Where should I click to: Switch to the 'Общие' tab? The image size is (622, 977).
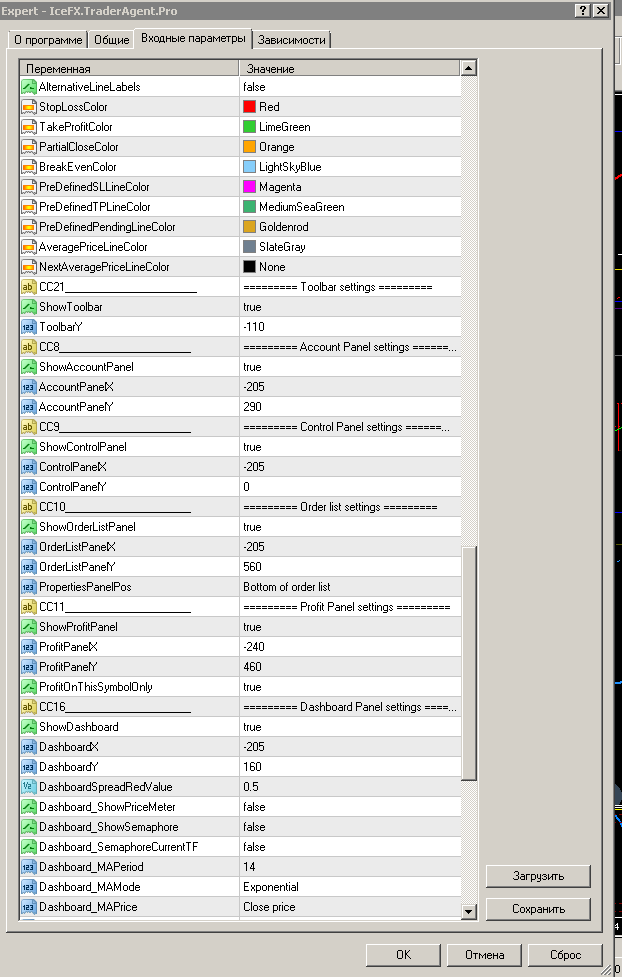click(x=112, y=40)
